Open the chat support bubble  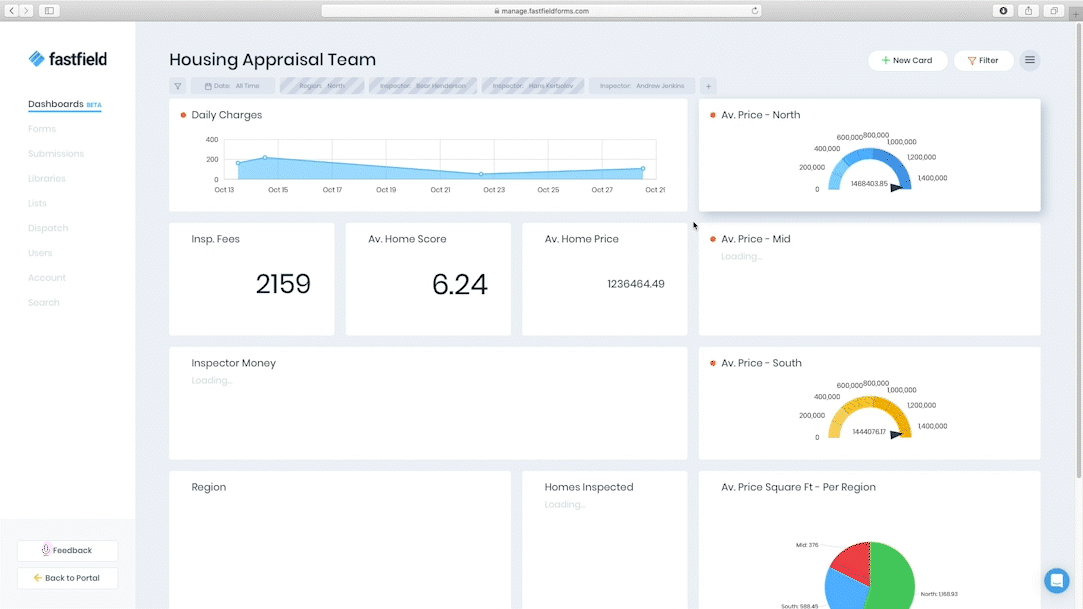tap(1056, 580)
